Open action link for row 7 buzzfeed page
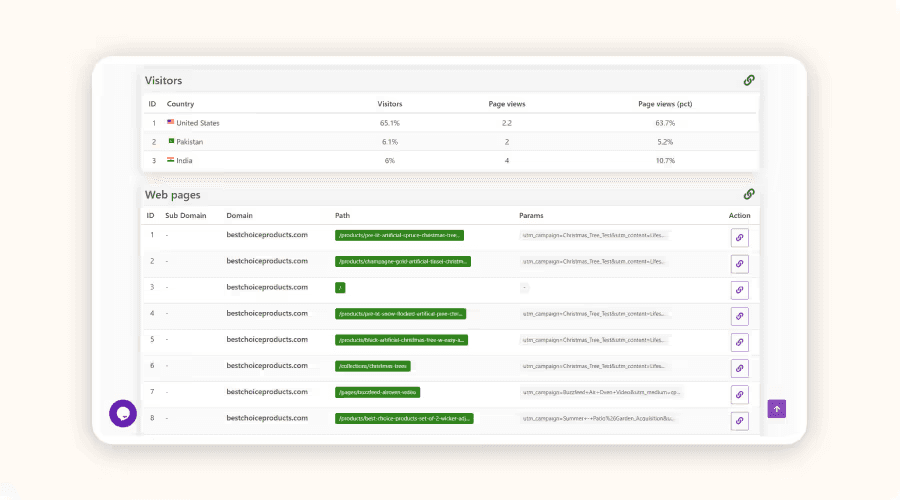This screenshot has height=500, width=900. pyautogui.click(x=739, y=394)
